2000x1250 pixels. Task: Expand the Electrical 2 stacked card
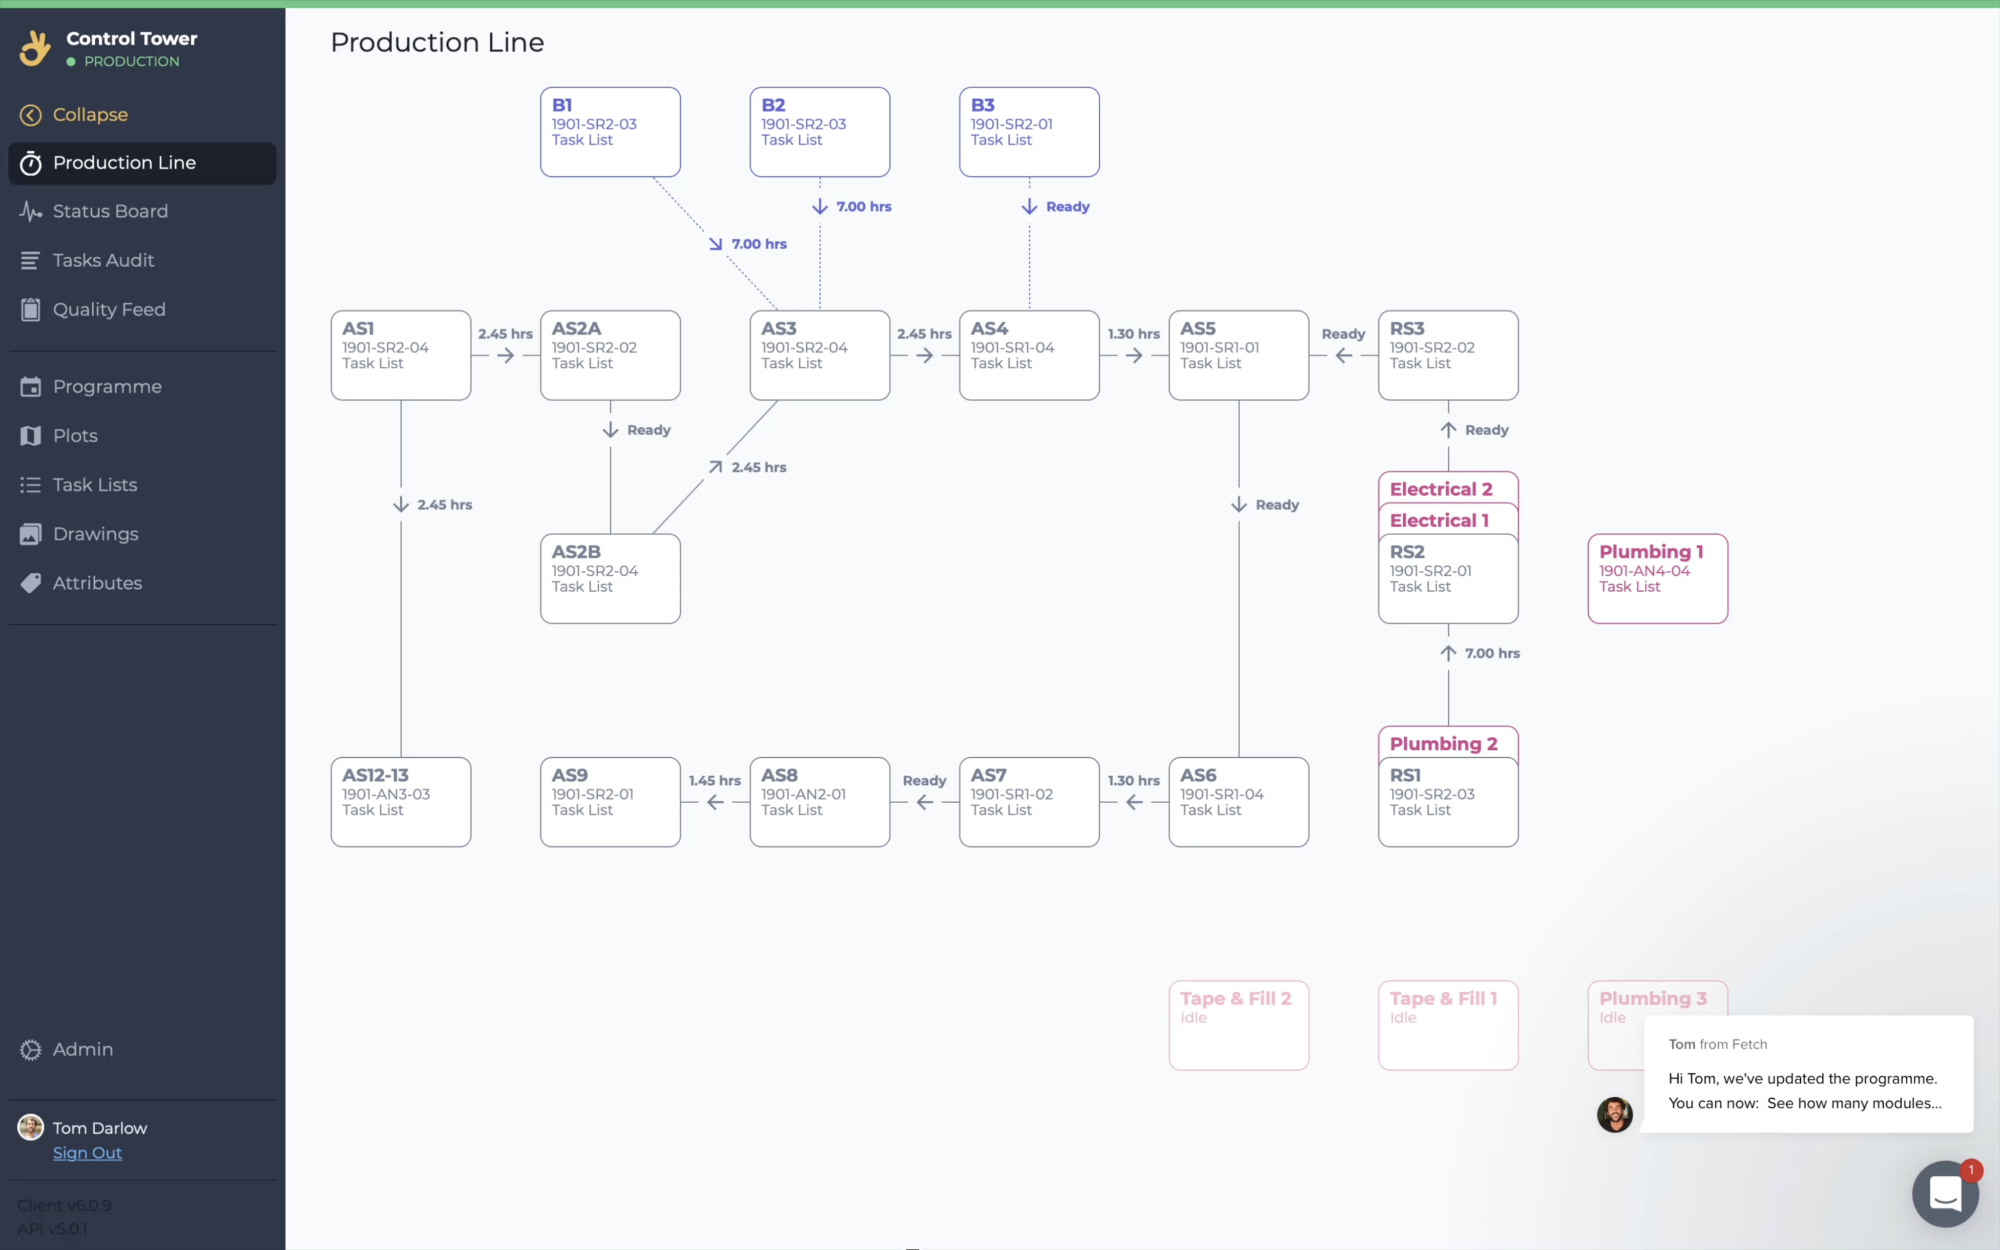click(1441, 489)
